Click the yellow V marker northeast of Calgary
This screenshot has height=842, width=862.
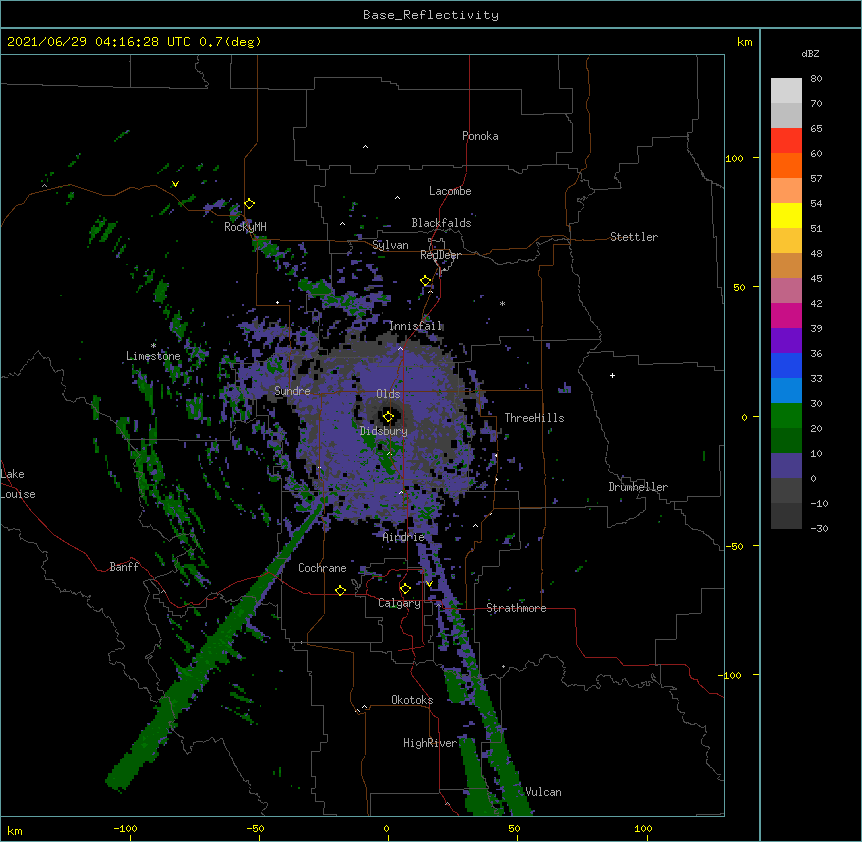coord(429,584)
